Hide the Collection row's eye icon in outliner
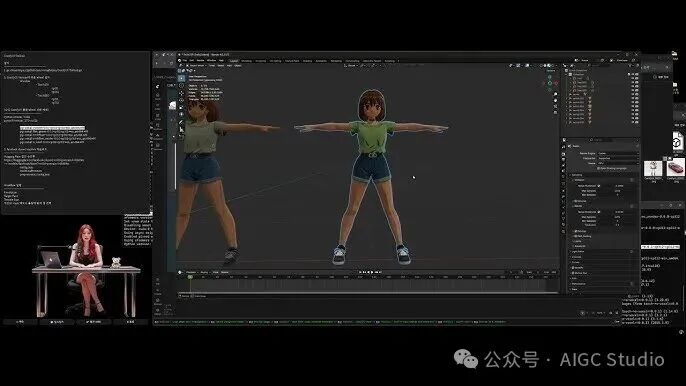The height and width of the screenshot is (386, 686). (x=633, y=74)
